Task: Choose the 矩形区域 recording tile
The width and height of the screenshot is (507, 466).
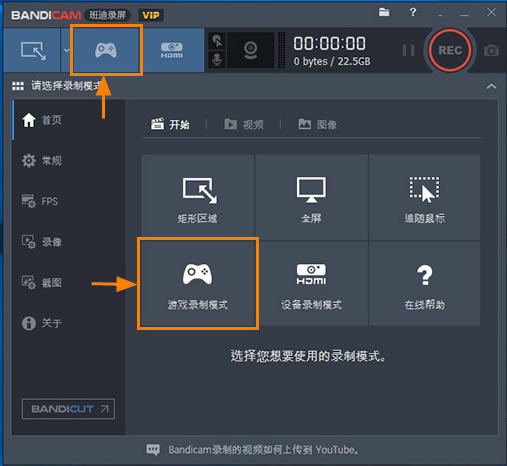Action: tap(198, 197)
